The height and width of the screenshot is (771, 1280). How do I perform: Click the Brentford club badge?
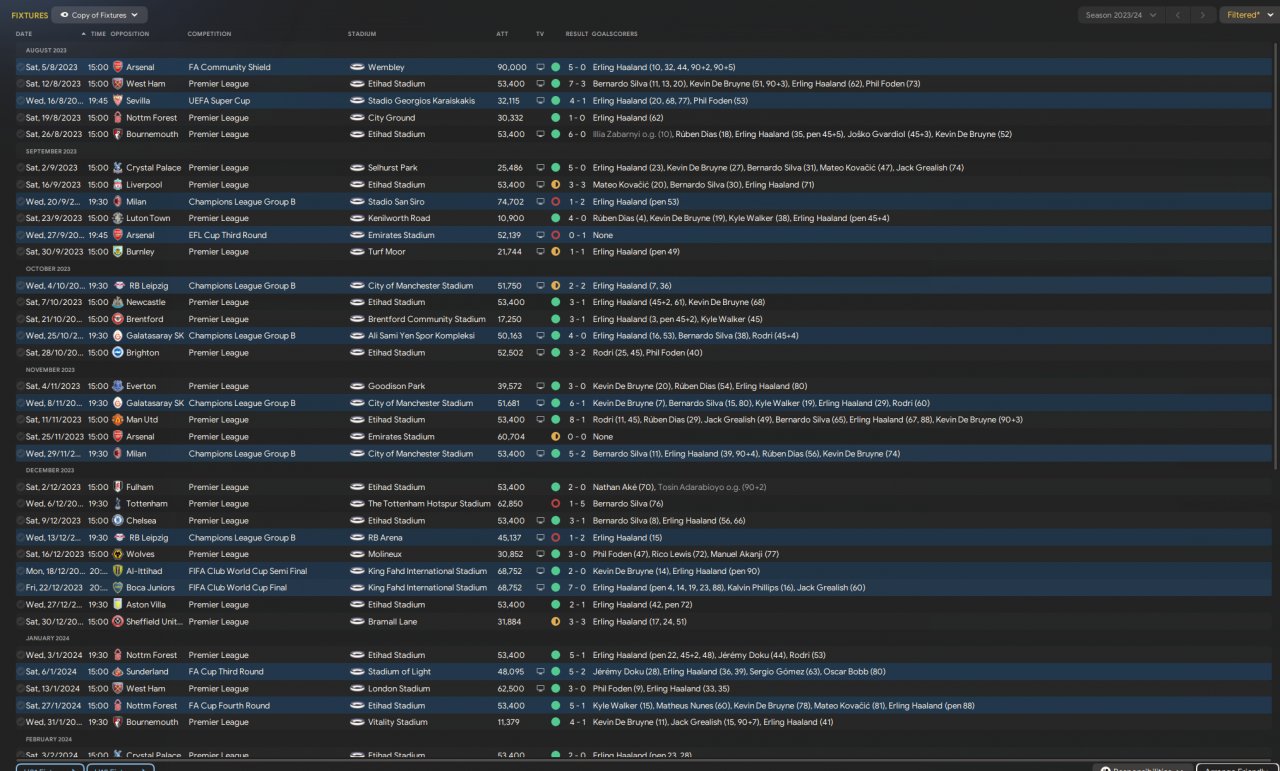[118, 319]
